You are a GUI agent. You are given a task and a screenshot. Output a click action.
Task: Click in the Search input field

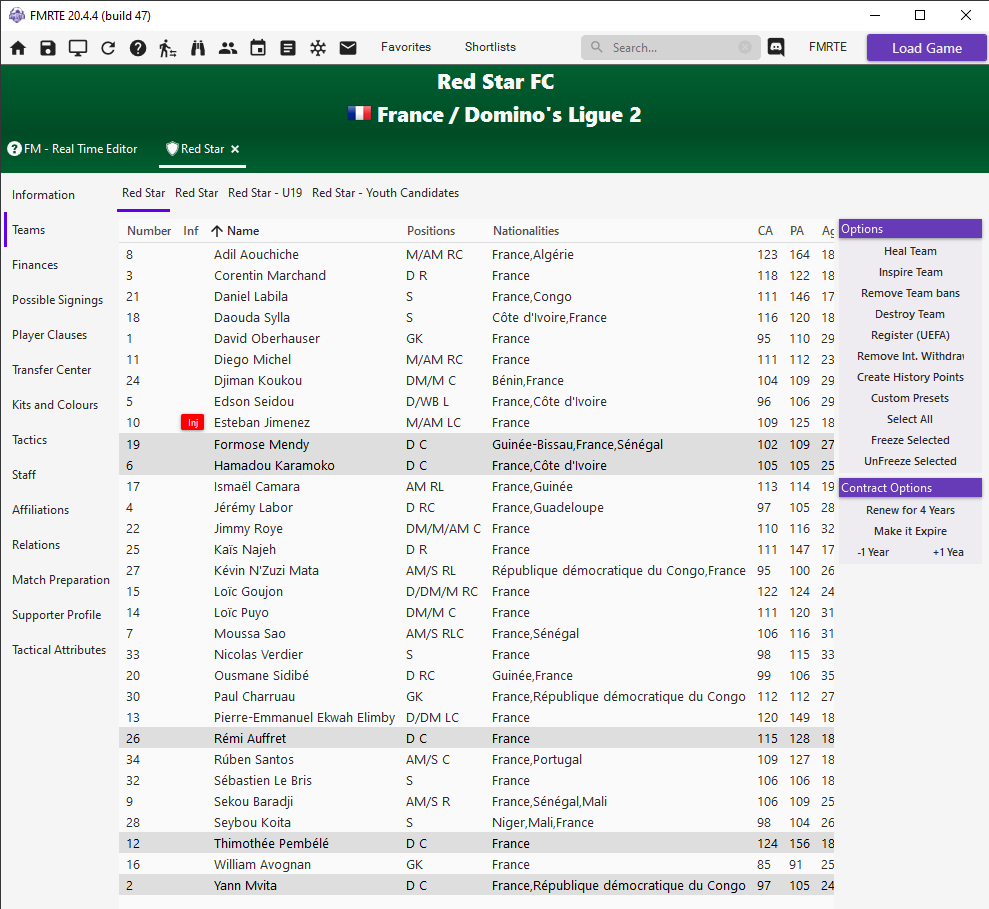coord(672,47)
